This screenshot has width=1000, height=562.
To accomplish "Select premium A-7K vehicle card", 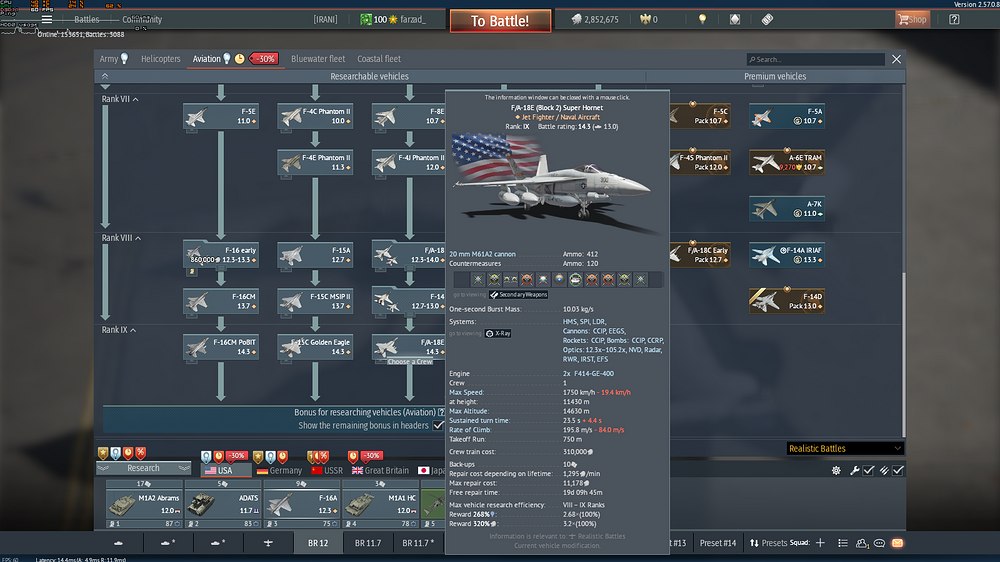I will [787, 209].
